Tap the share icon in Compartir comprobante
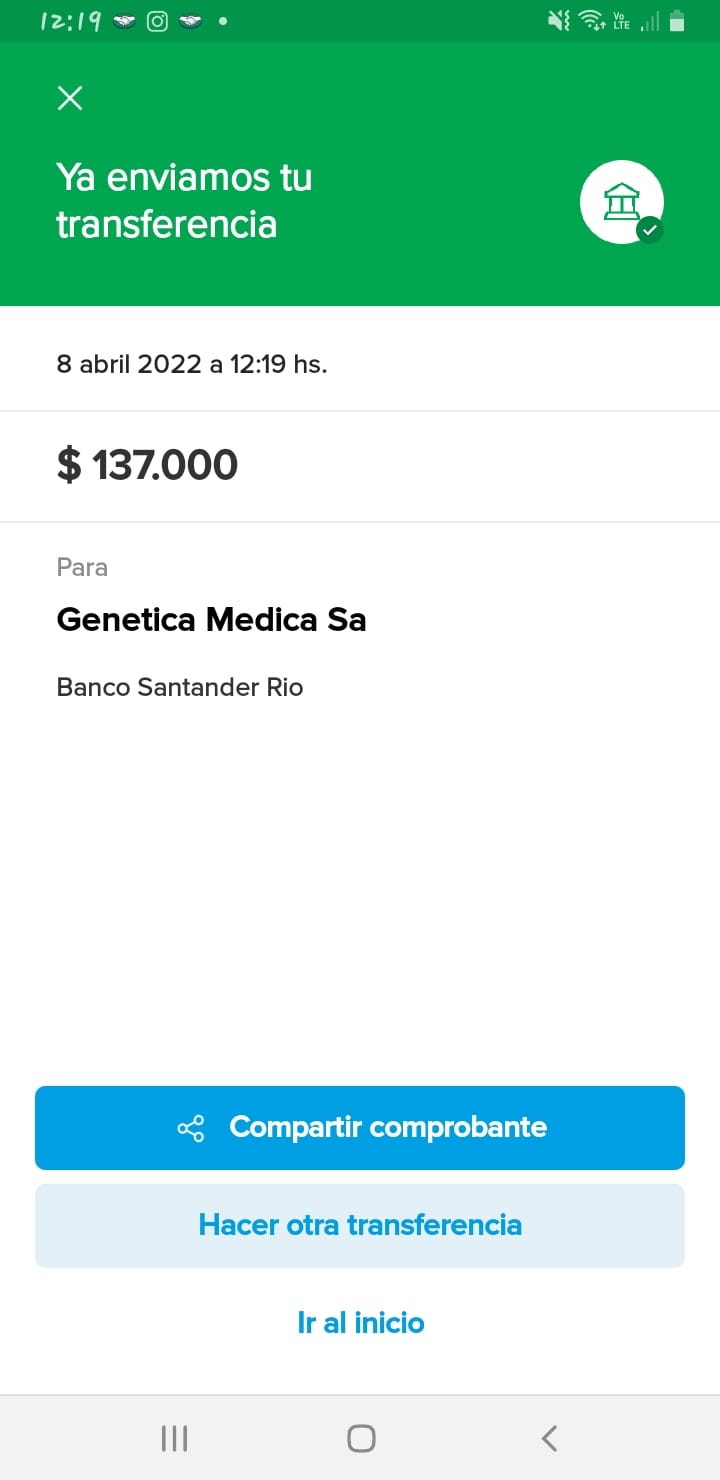Viewport: 720px width, 1480px height. click(x=191, y=1128)
